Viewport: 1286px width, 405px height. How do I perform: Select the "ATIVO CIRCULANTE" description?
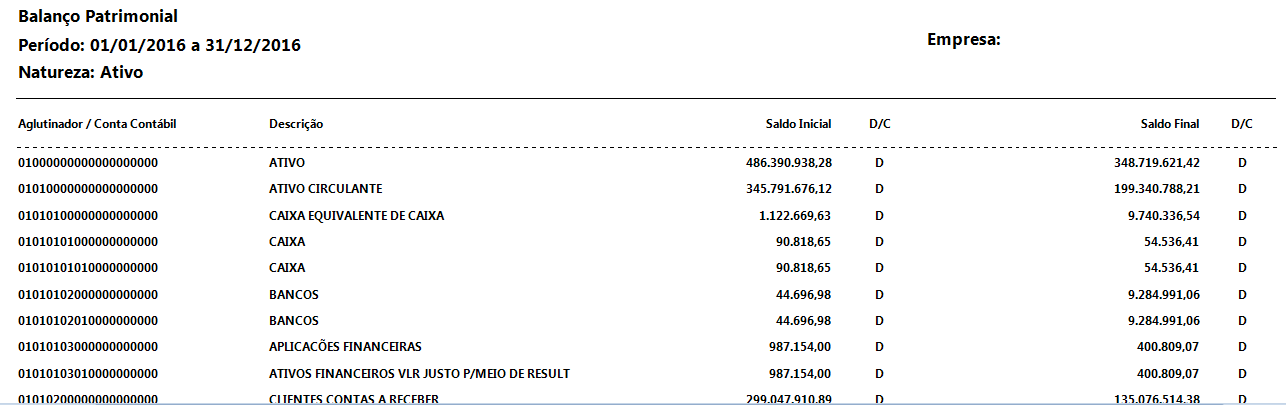(x=326, y=188)
